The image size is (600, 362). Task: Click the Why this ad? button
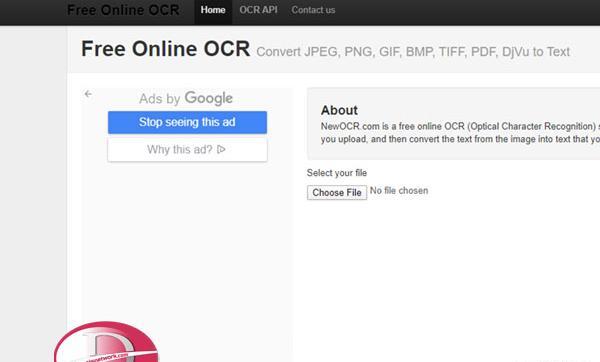[x=187, y=149]
